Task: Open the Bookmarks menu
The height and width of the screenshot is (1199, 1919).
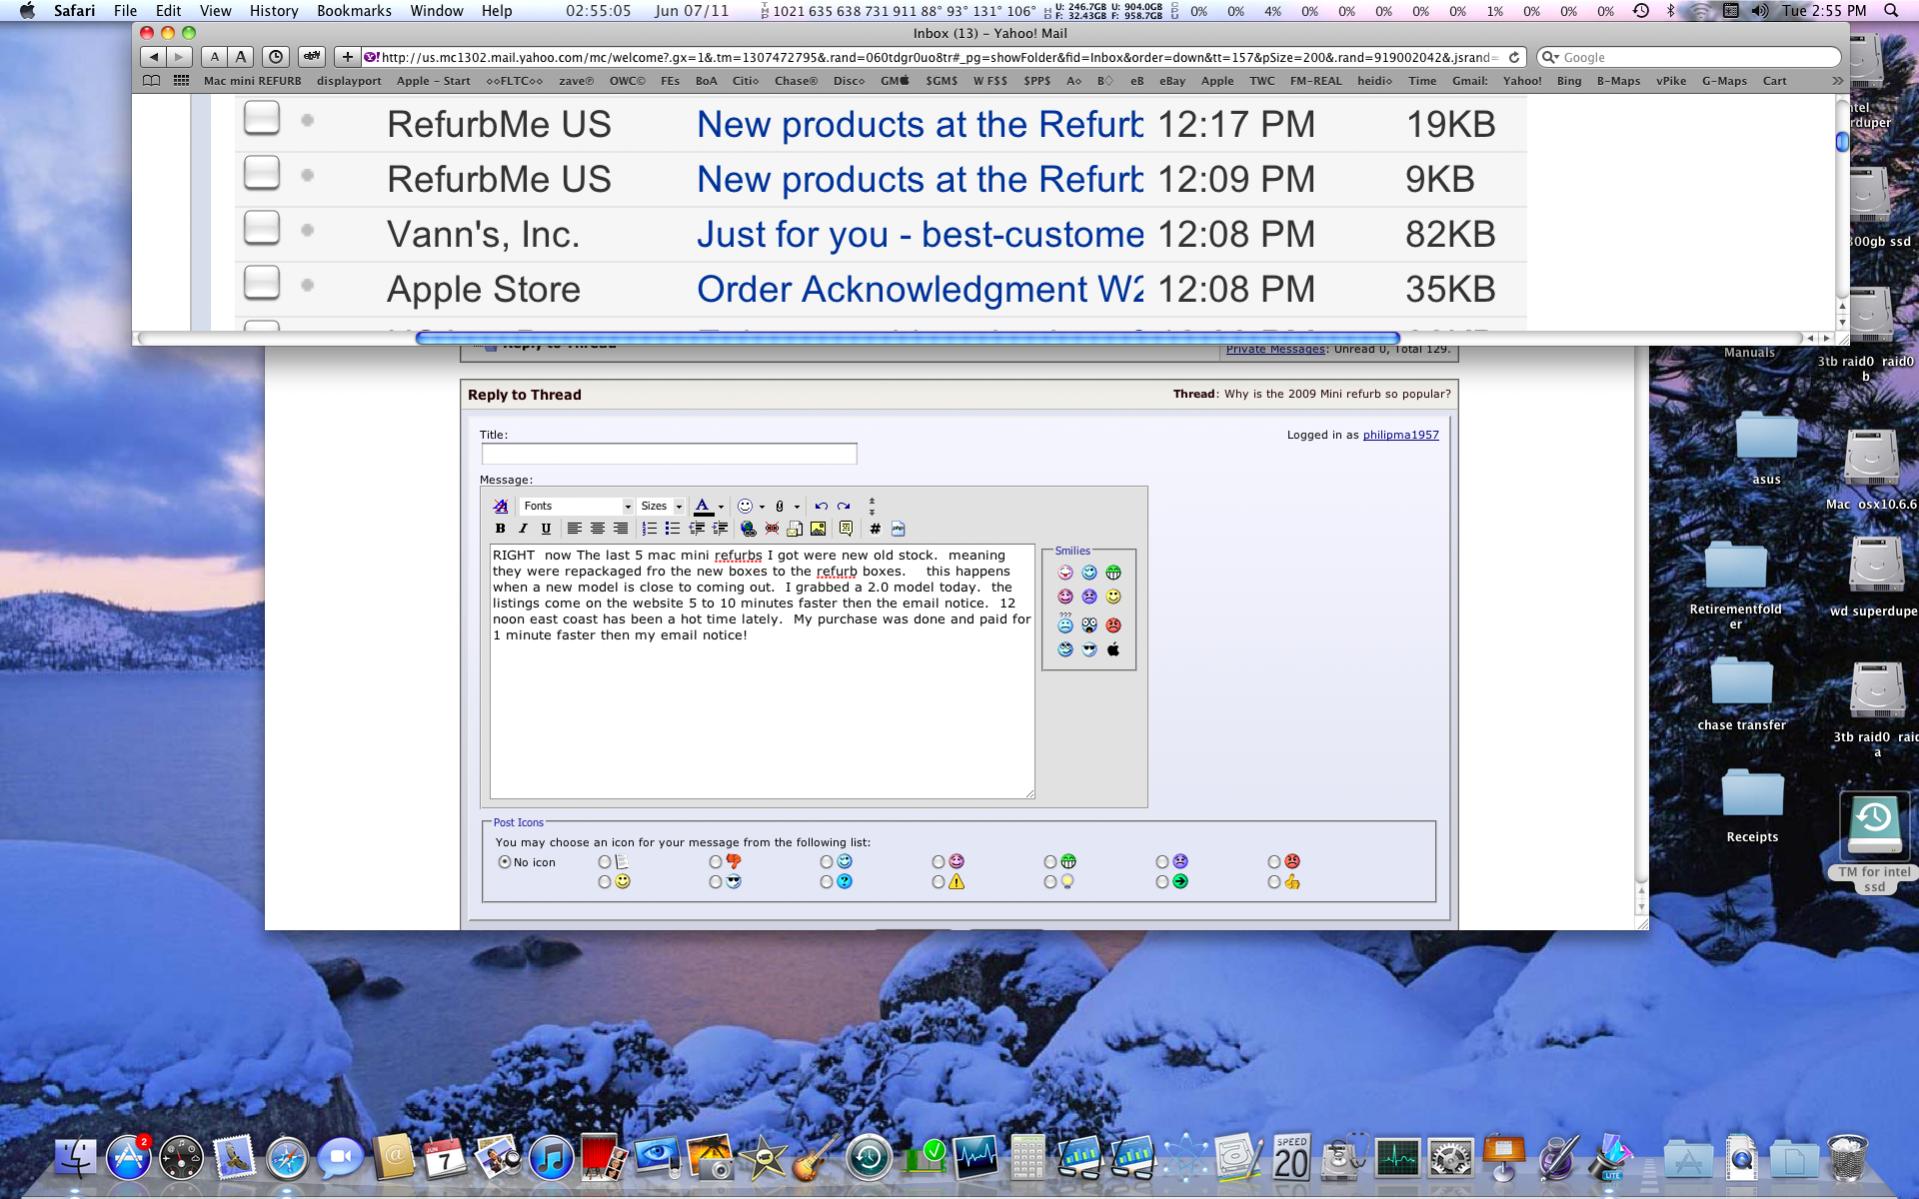Action: 354,11
